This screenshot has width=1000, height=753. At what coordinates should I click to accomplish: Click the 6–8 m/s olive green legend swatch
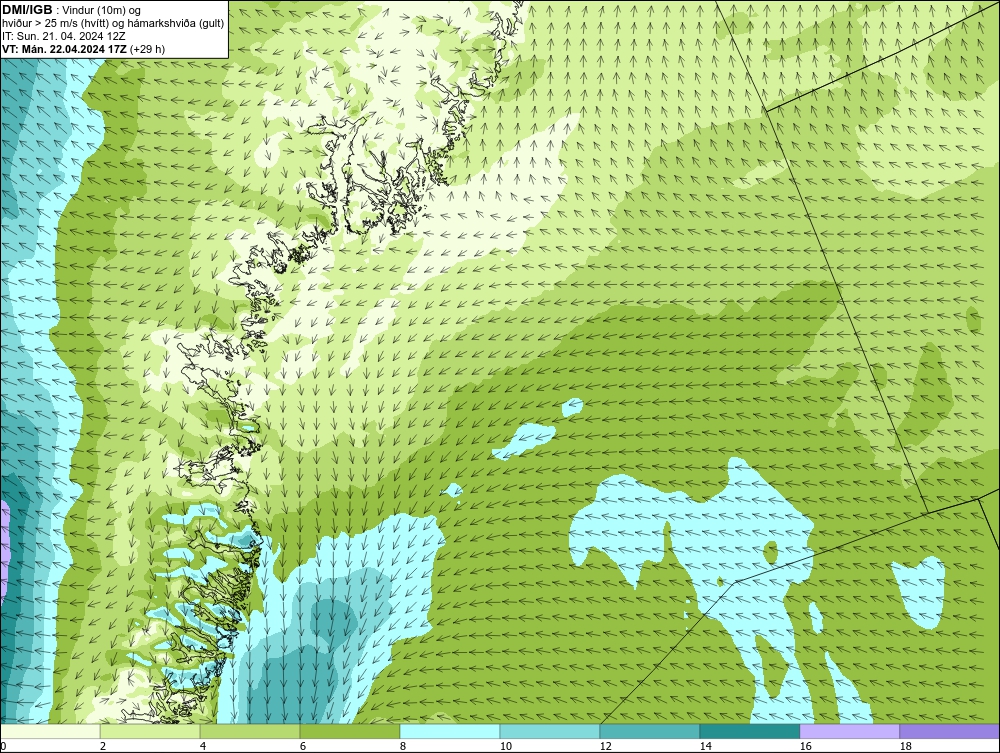point(350,731)
